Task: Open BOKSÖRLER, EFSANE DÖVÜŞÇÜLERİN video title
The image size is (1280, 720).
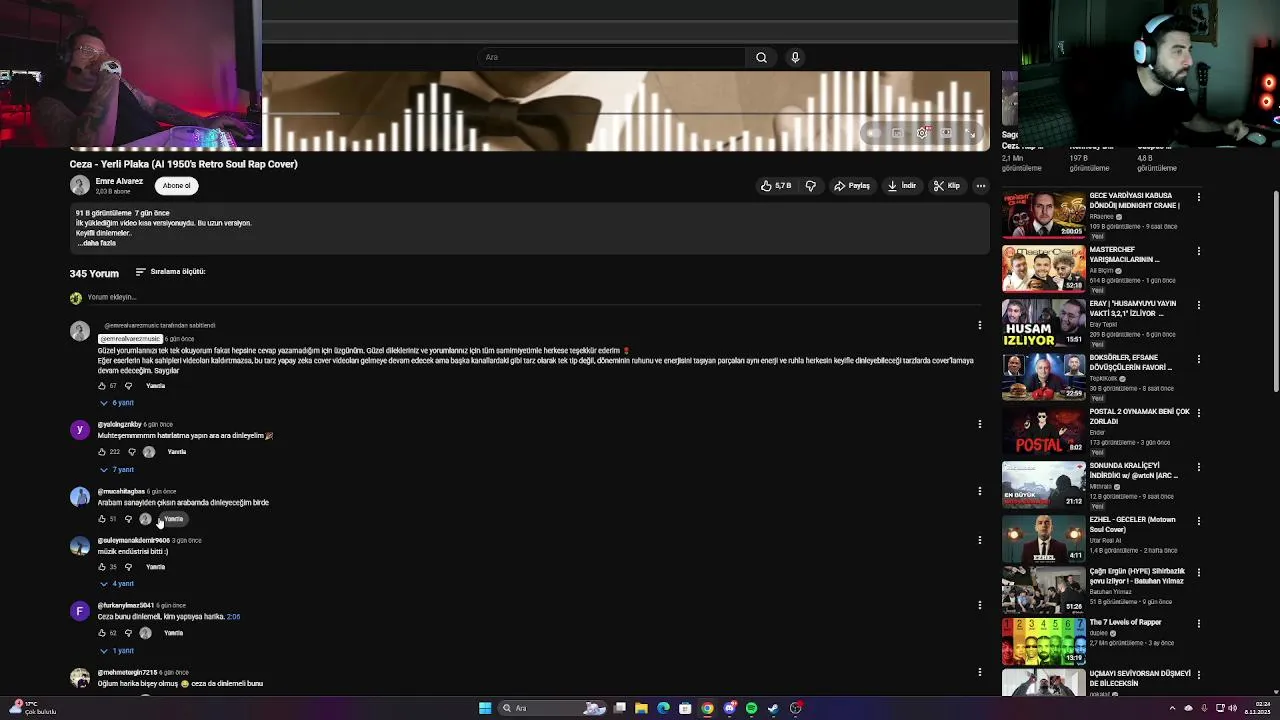Action: click(1130, 362)
